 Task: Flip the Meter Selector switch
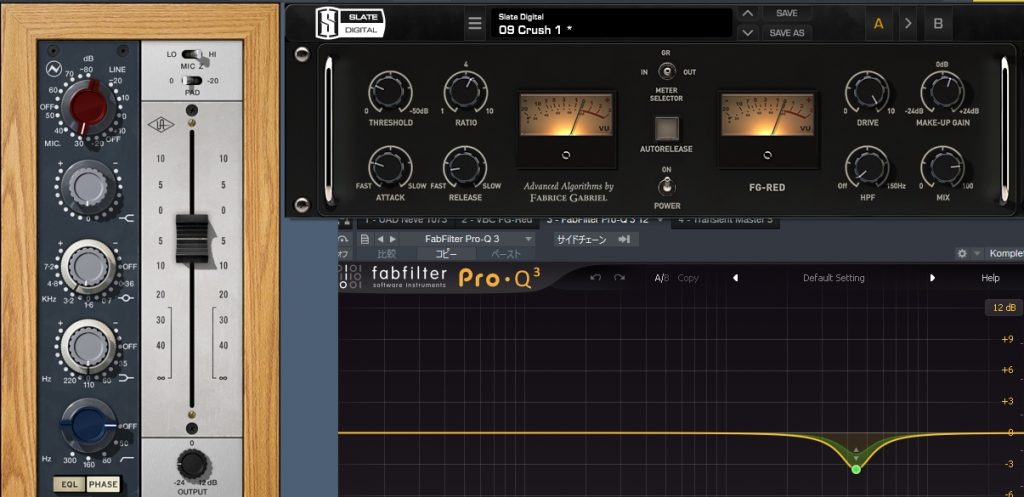coord(666,72)
